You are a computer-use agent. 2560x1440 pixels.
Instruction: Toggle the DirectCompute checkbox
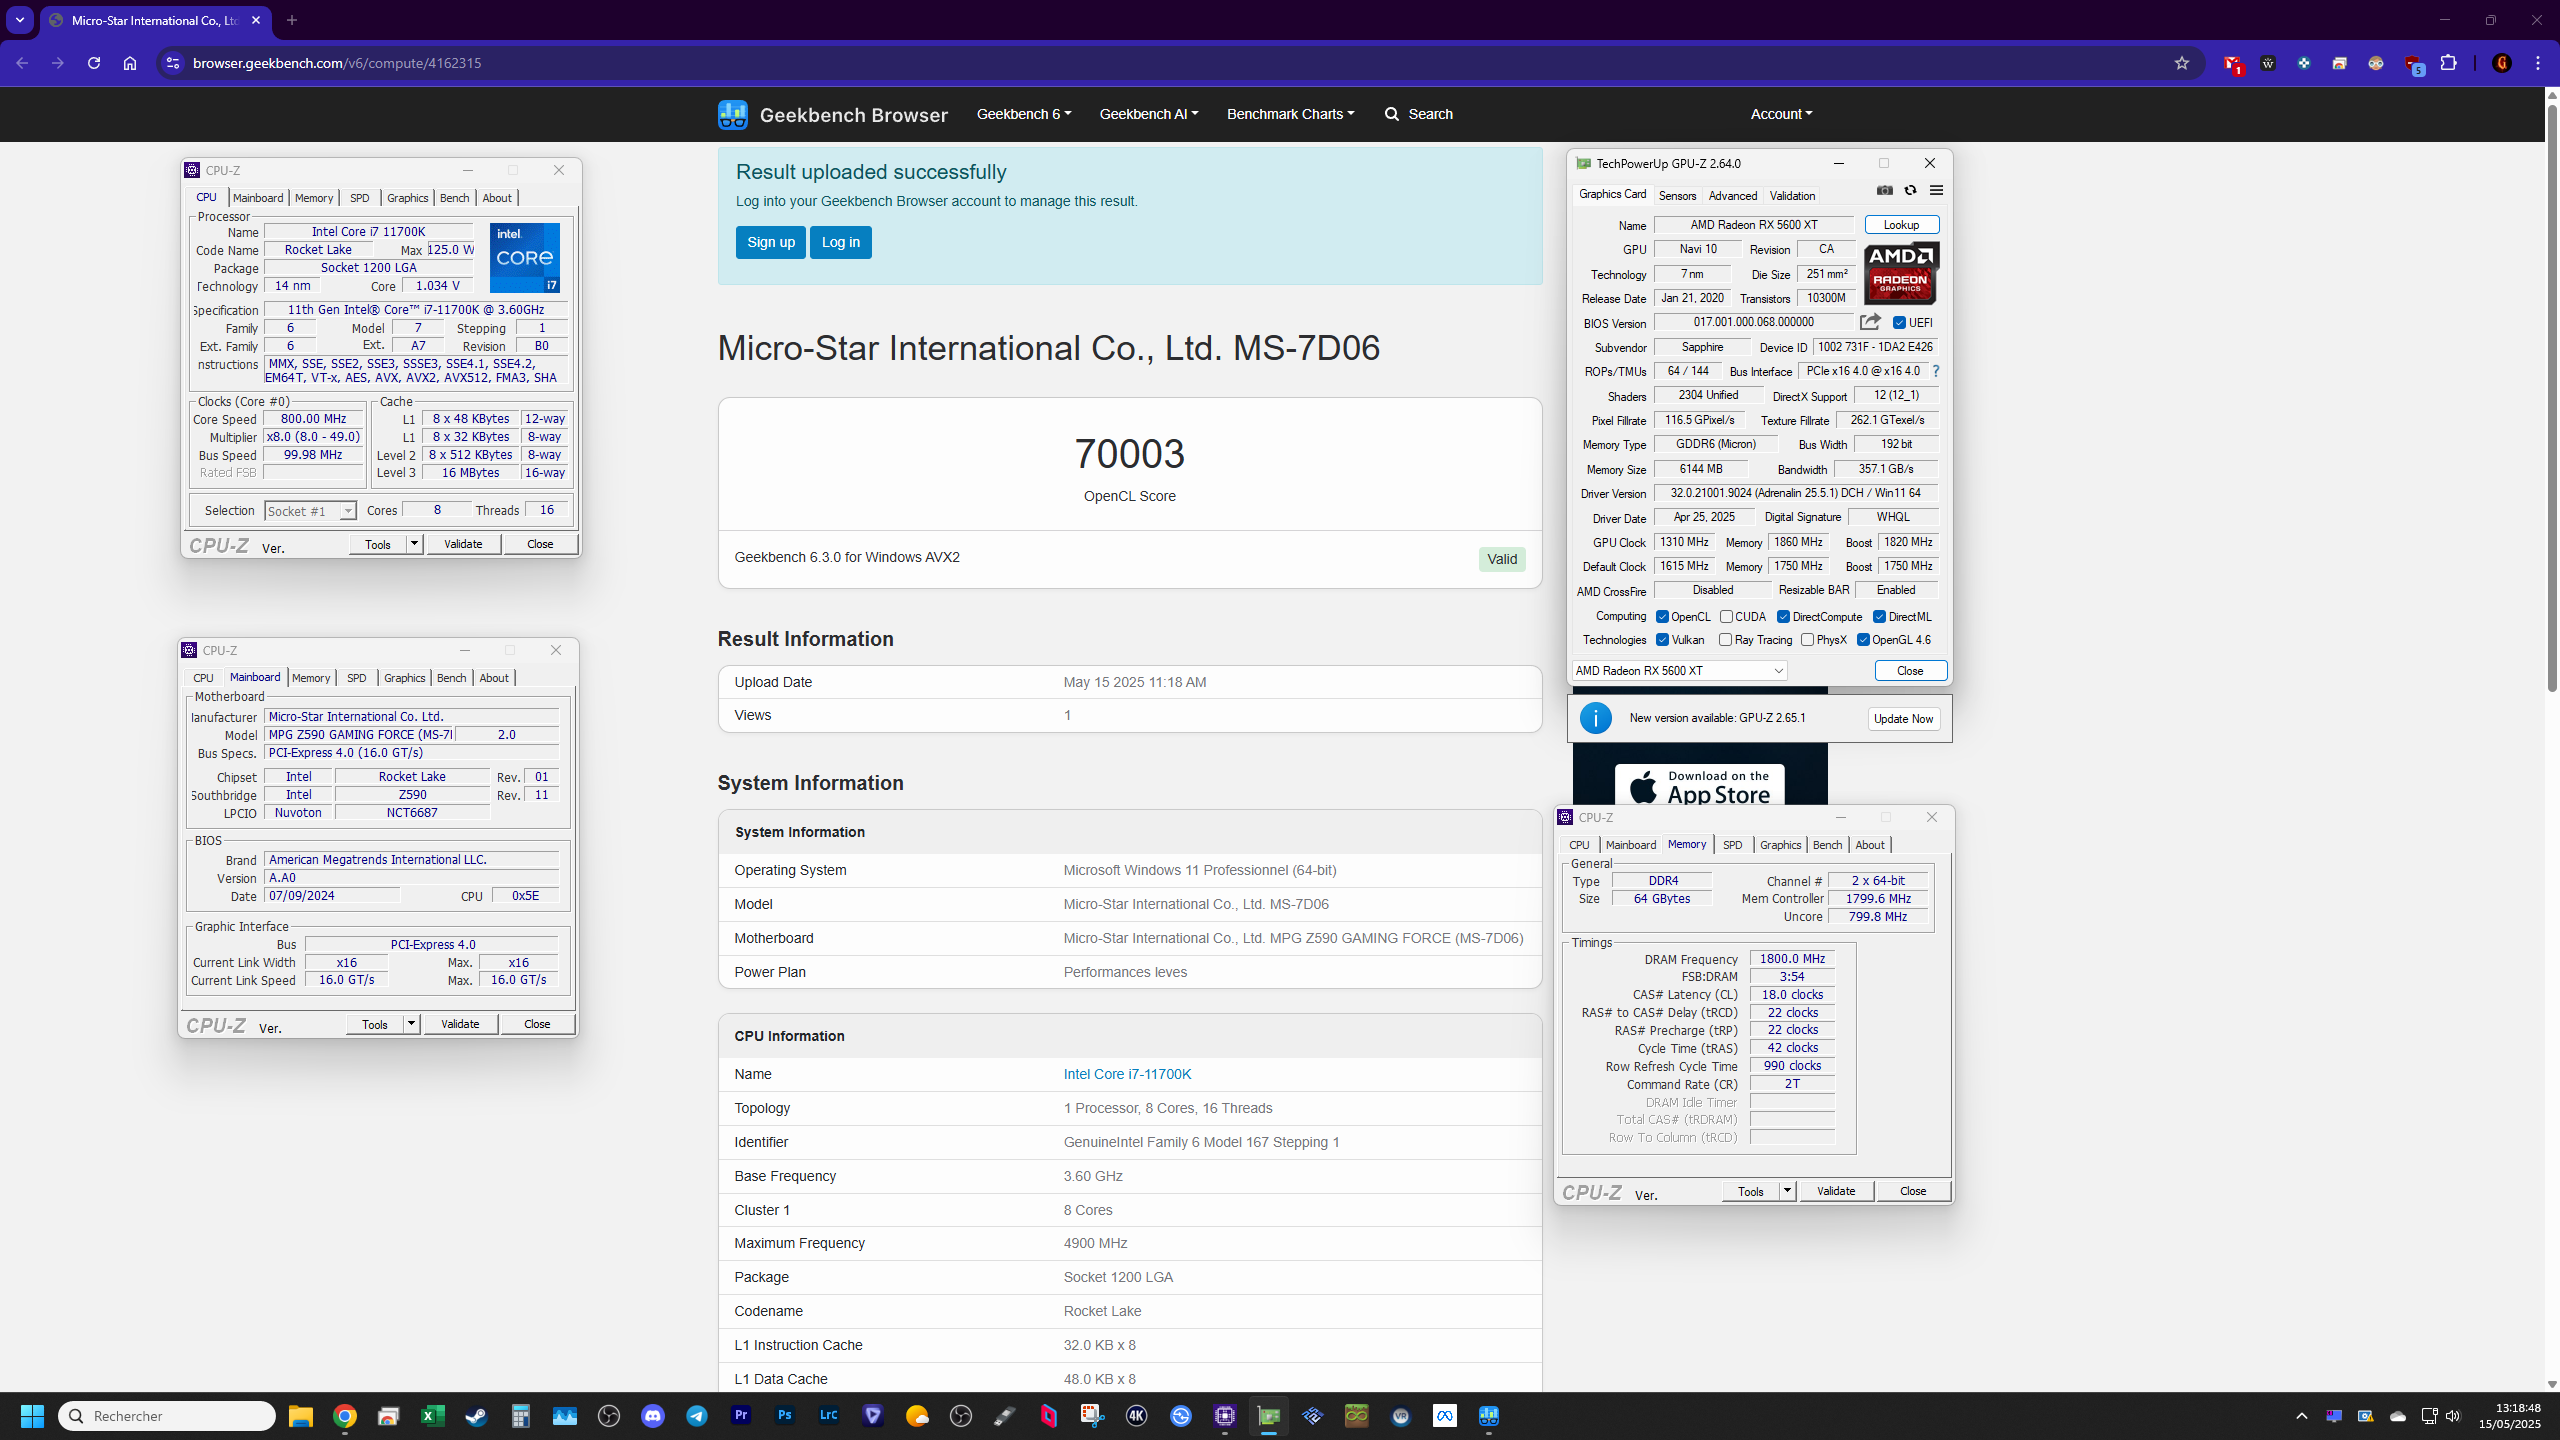[1783, 617]
